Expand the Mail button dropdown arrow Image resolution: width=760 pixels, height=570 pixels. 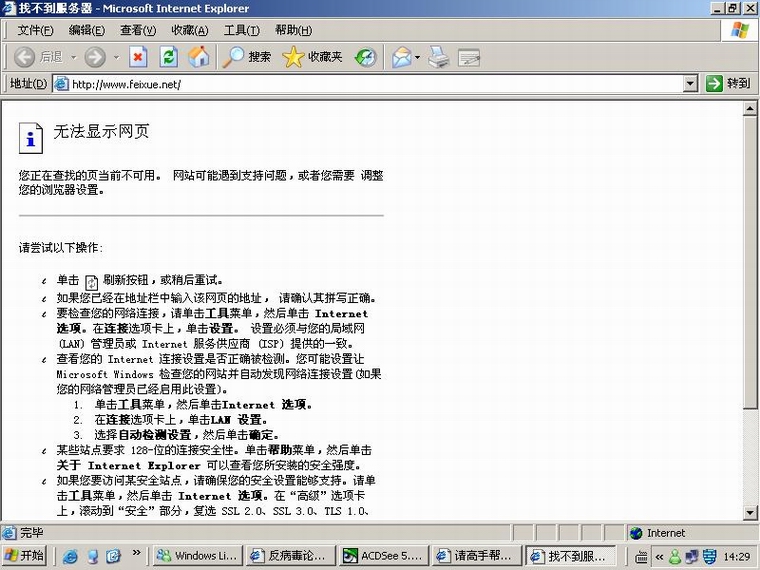point(417,57)
